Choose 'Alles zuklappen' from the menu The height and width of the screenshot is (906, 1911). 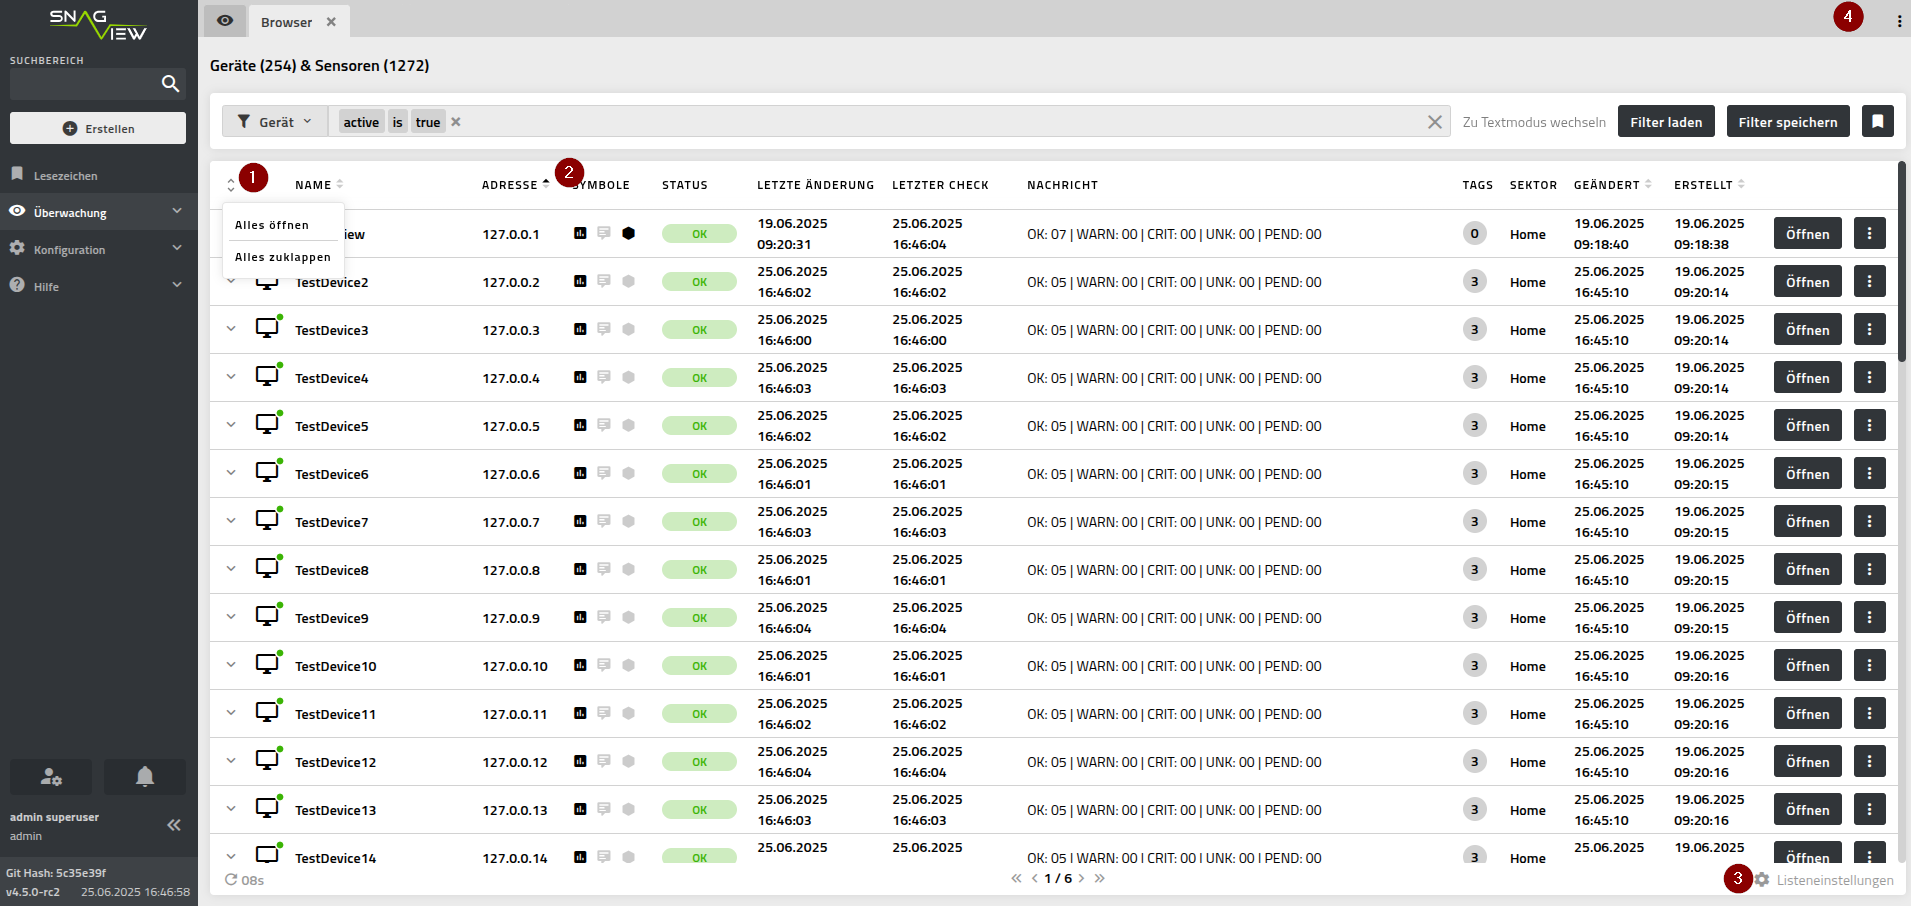(282, 257)
